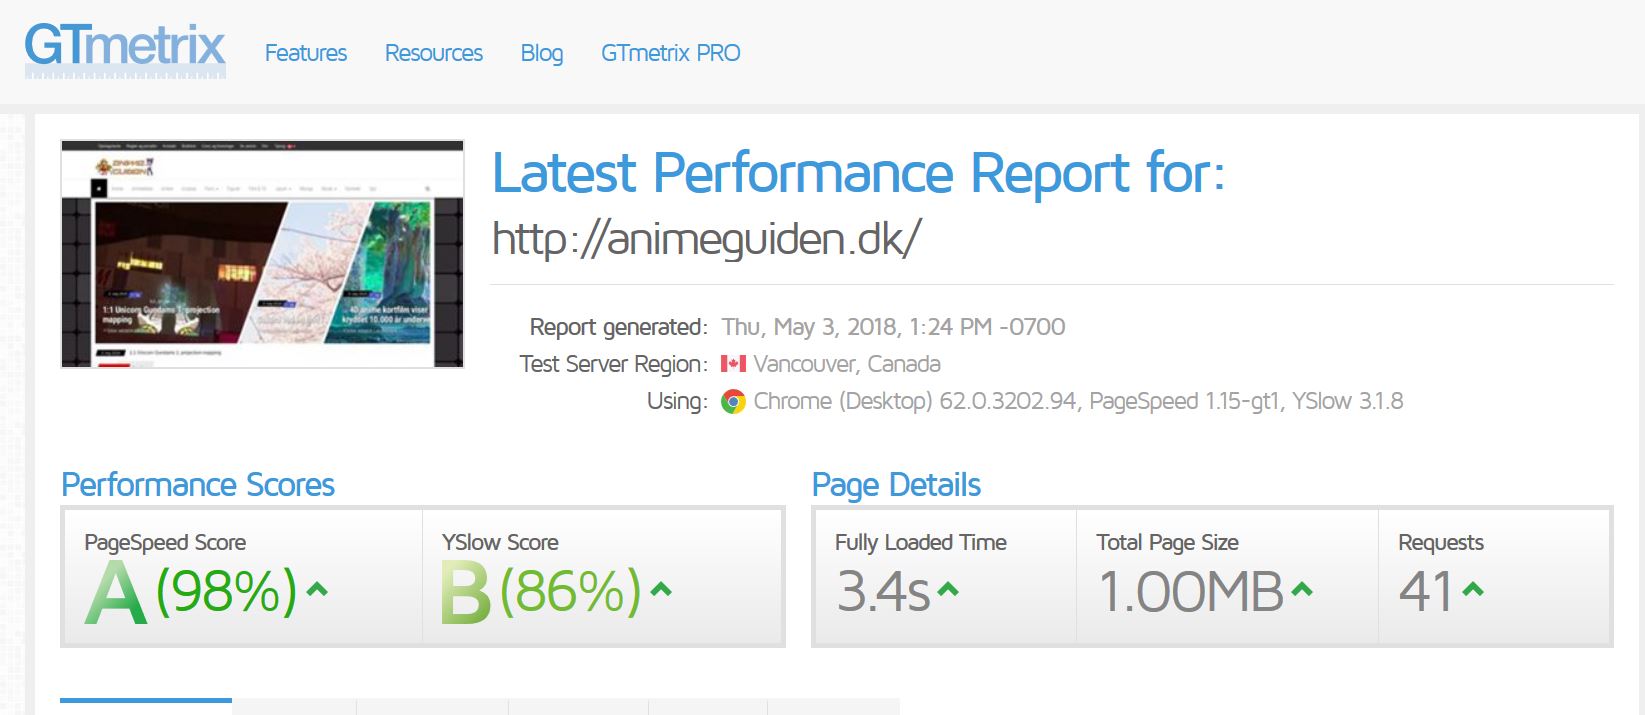Click the http://animeguiden.dk/ URL text
The height and width of the screenshot is (715, 1645).
706,238
